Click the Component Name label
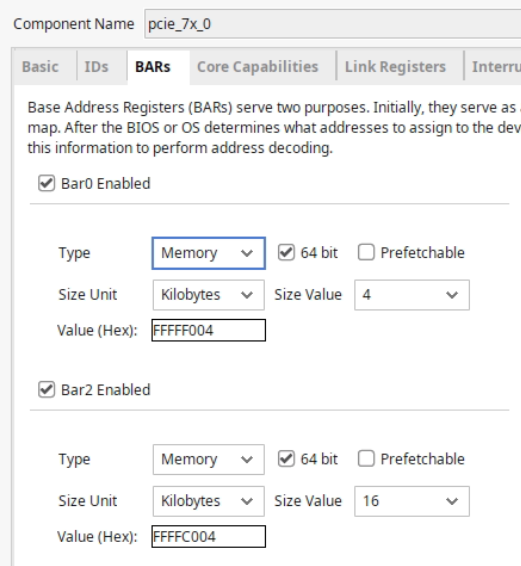521x566 pixels. (x=74, y=24)
